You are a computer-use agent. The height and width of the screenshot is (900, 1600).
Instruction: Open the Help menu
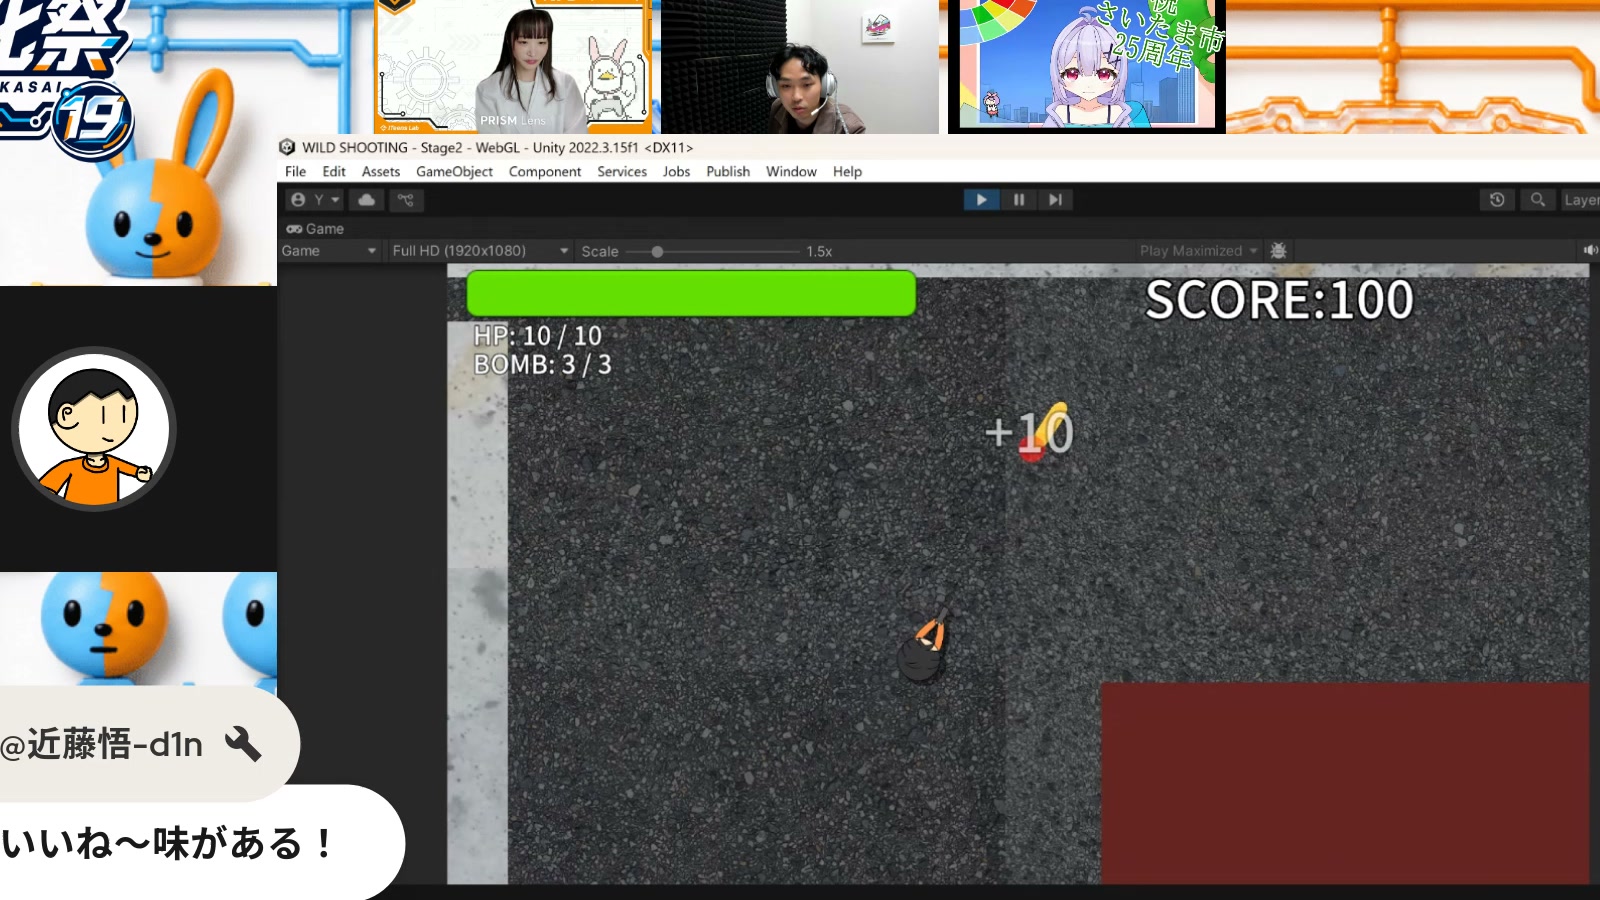847,172
